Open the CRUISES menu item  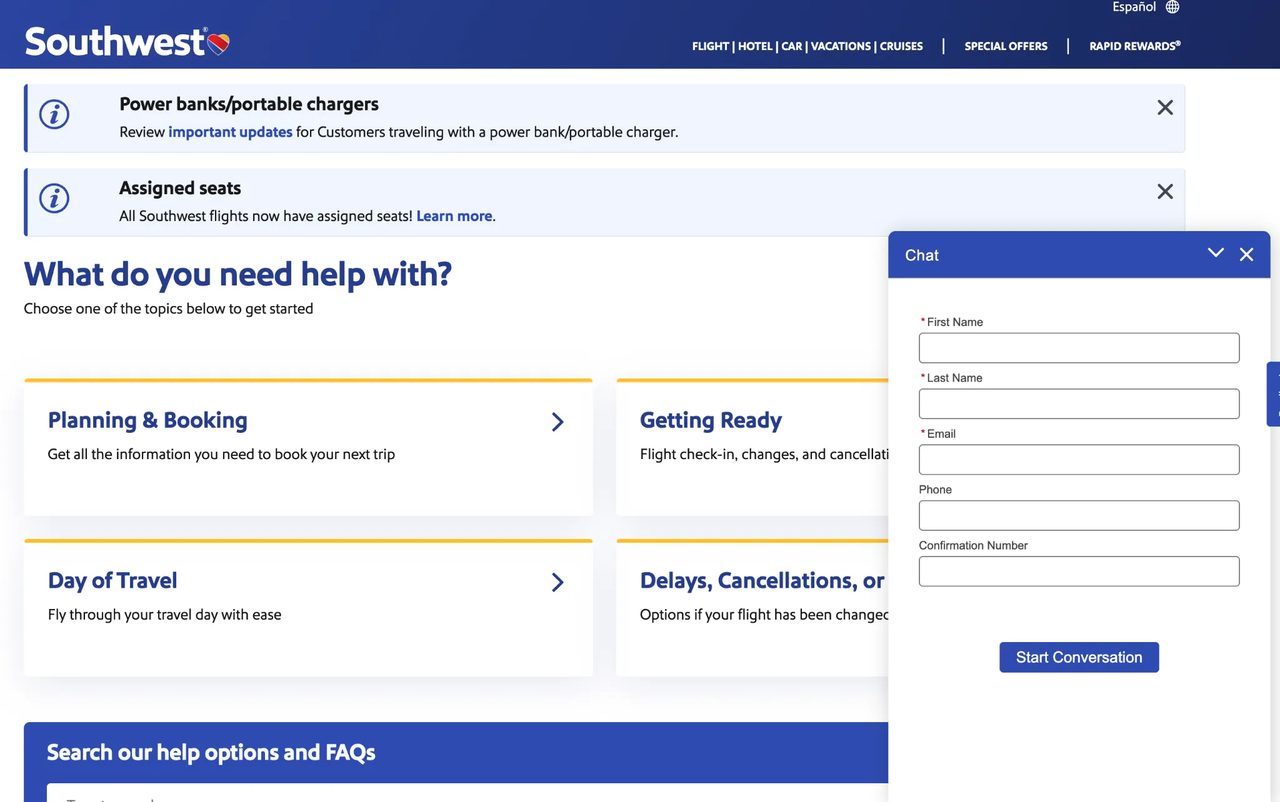pyautogui.click(x=901, y=46)
